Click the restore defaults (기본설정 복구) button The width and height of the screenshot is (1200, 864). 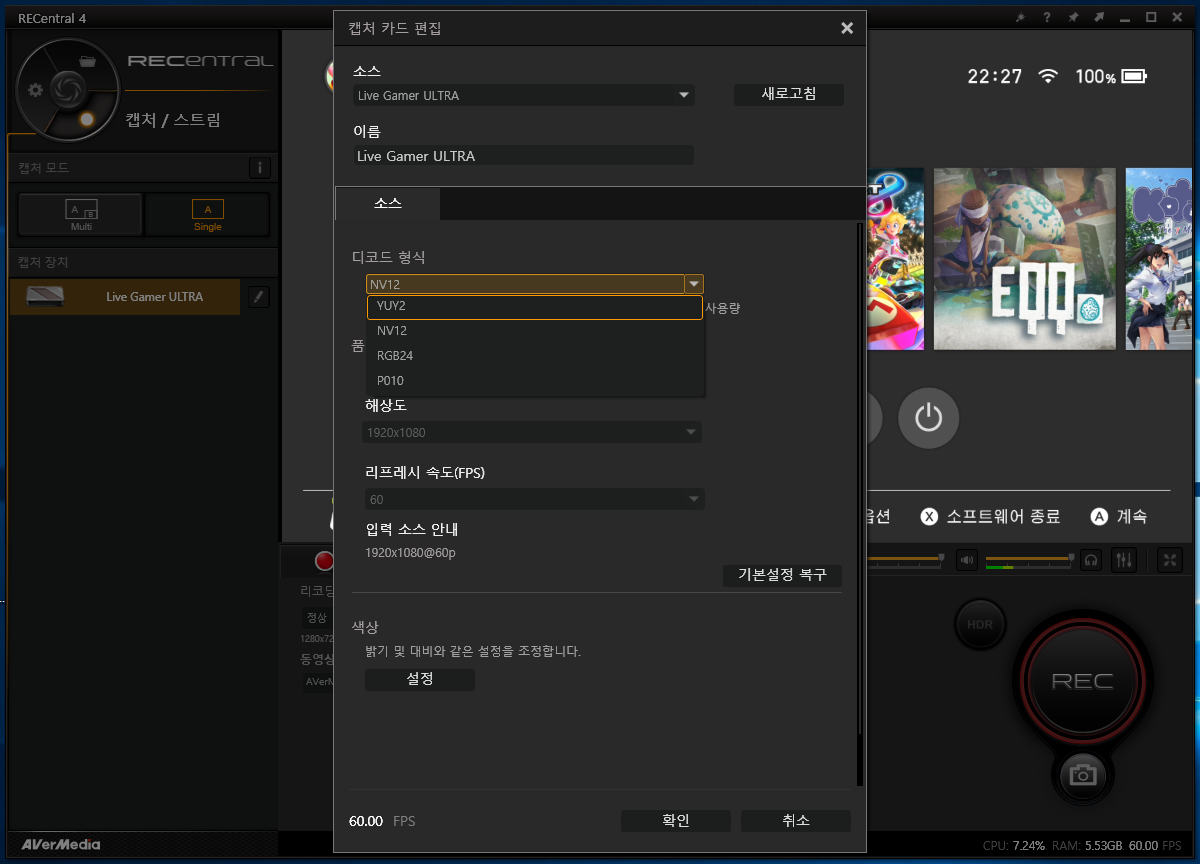point(782,576)
